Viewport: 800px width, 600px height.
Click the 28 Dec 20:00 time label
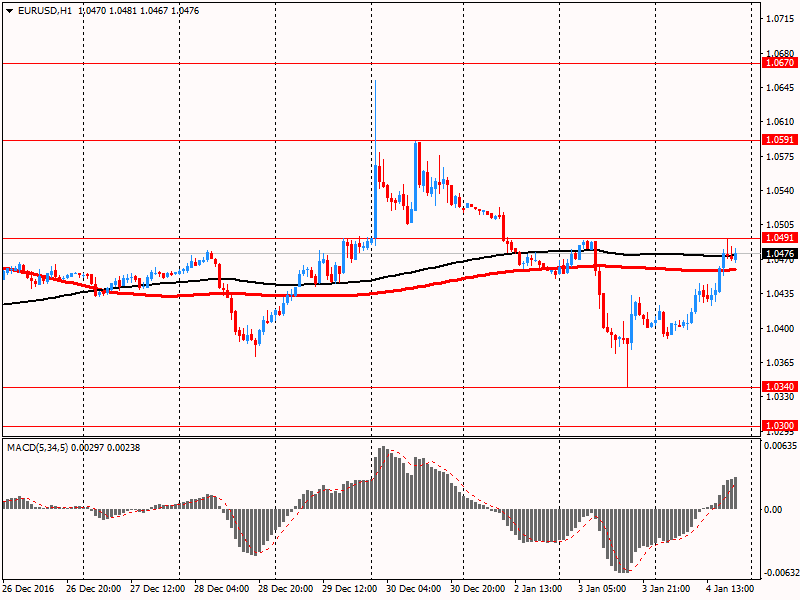(x=286, y=589)
